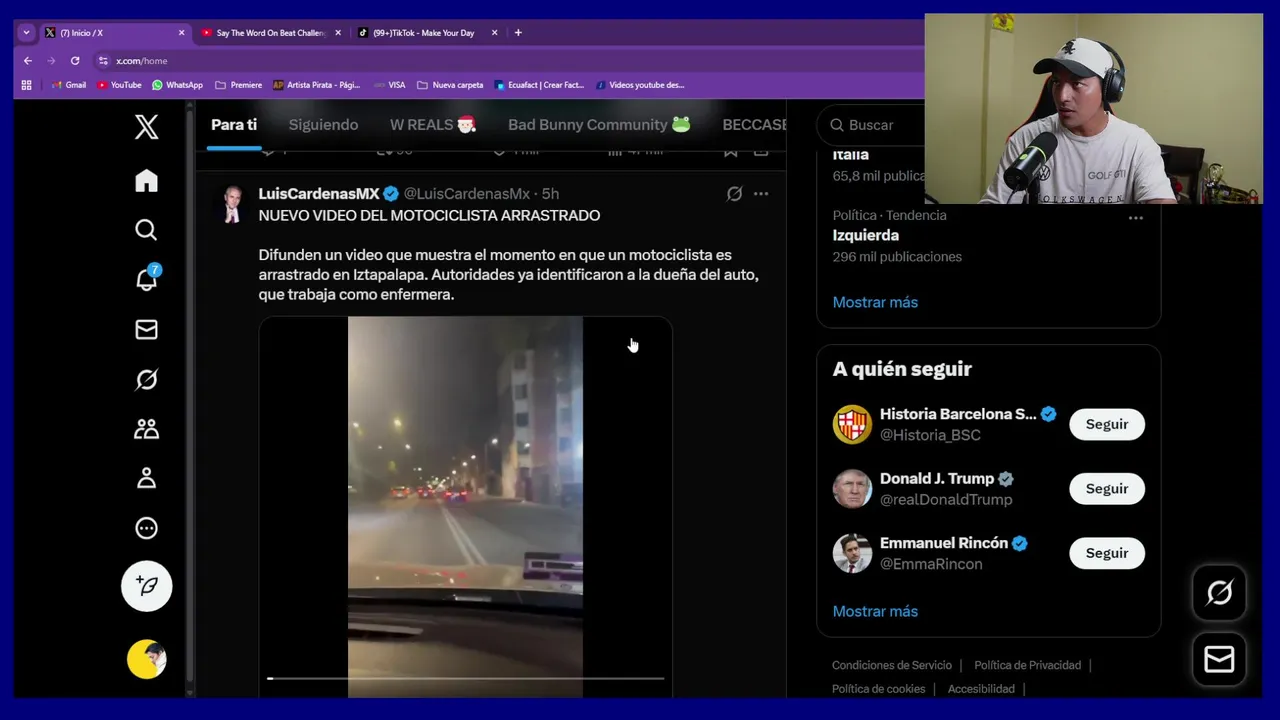
Task: Click Mostrar más under trends
Action: click(x=875, y=302)
